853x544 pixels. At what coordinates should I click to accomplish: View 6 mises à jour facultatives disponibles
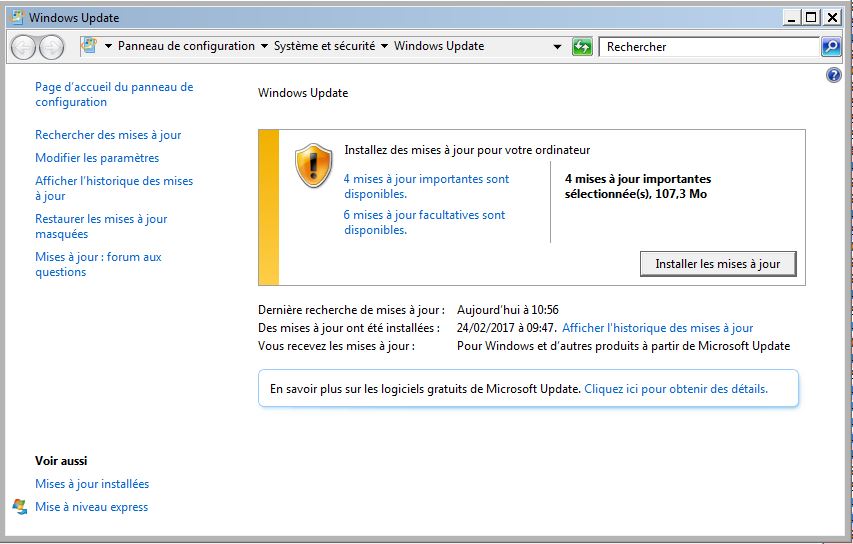(x=424, y=222)
